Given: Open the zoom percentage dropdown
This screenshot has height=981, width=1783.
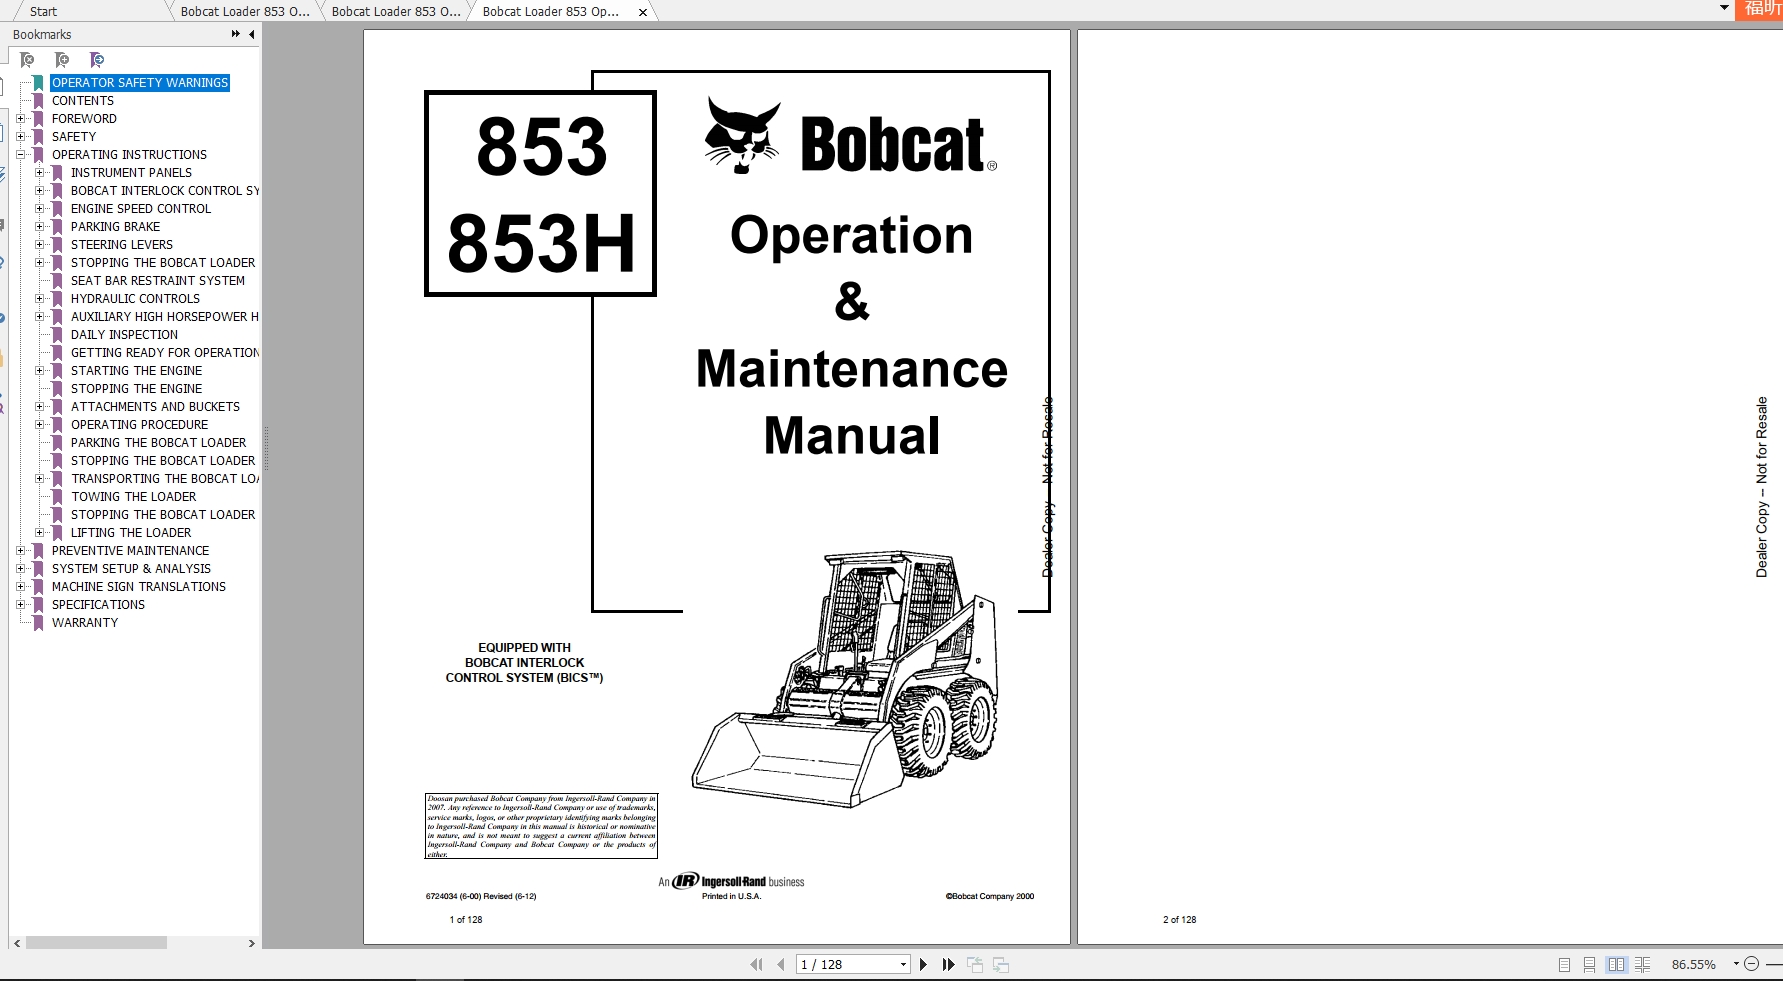Looking at the screenshot, I should [1736, 964].
